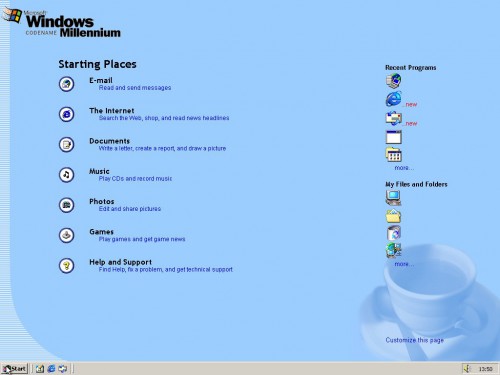
Task: Open the Recycle Bin icon
Action: point(394,233)
